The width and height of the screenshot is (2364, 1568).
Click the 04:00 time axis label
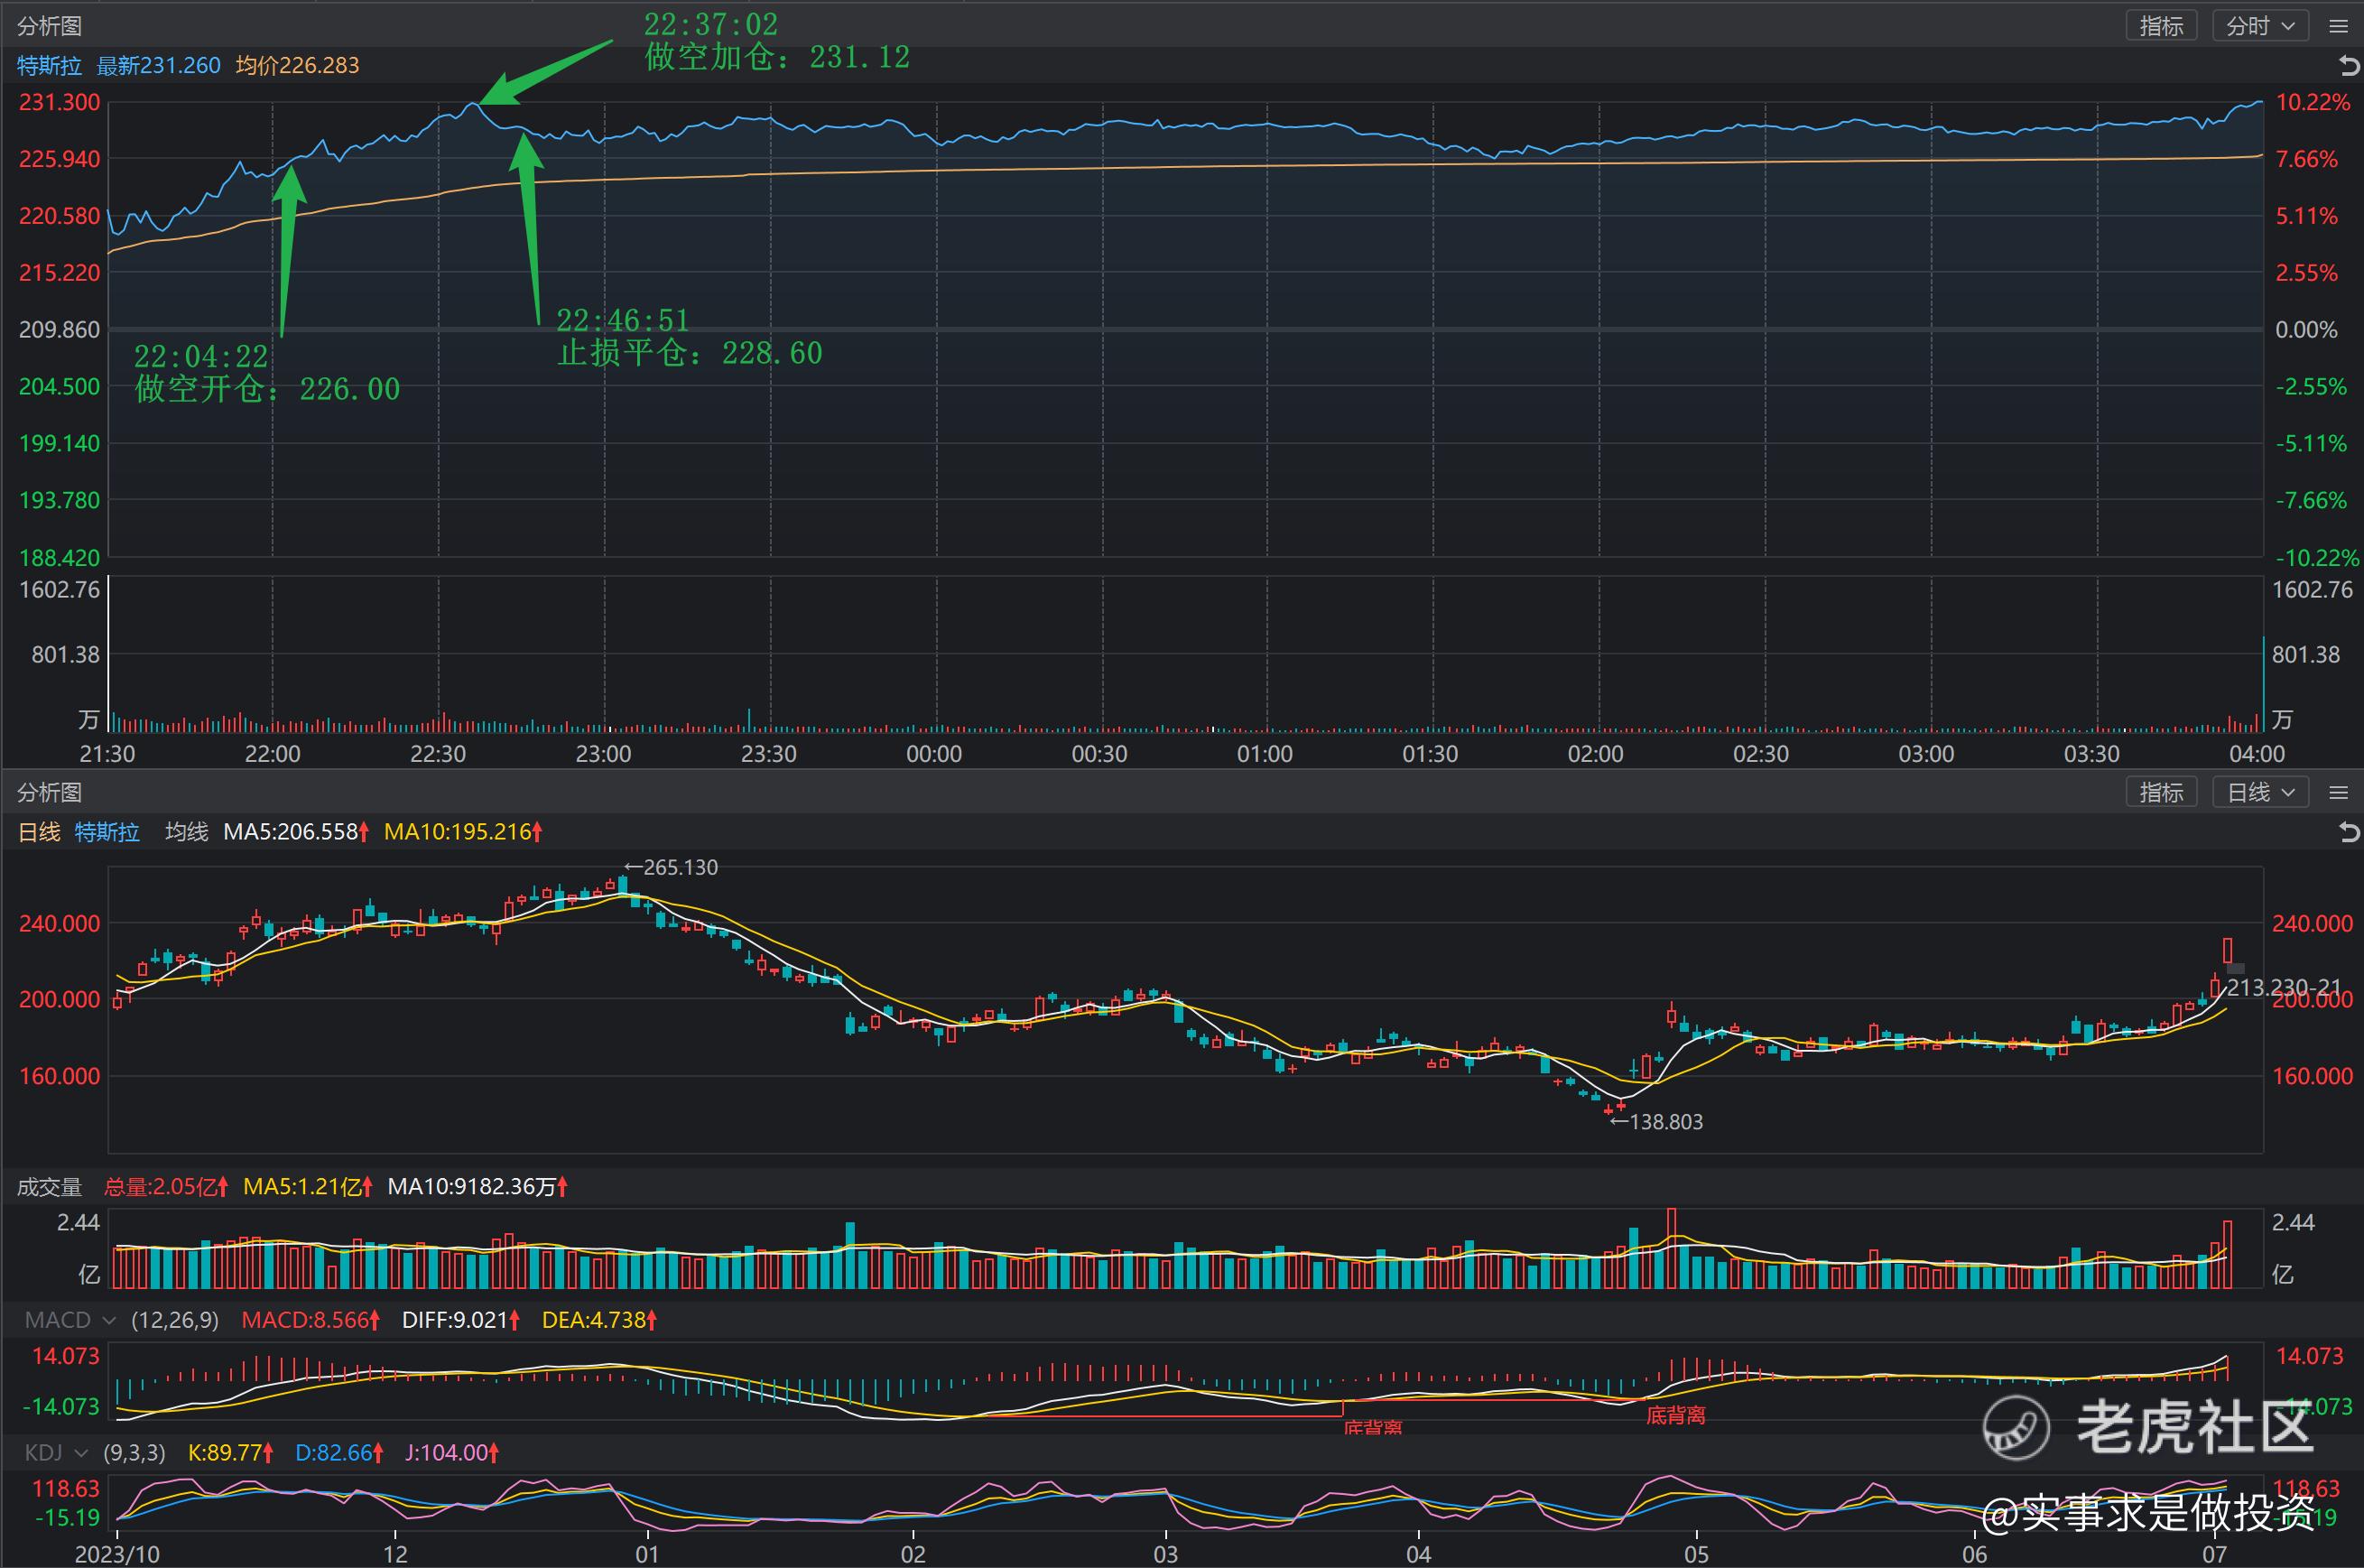tap(2257, 754)
